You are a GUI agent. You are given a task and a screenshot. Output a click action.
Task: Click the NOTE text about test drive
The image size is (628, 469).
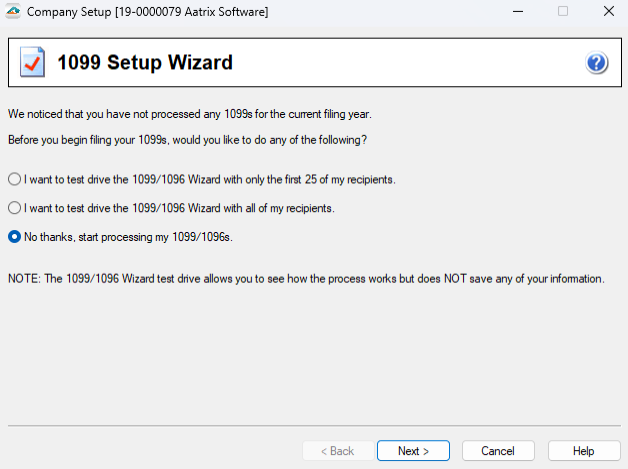coord(306,279)
